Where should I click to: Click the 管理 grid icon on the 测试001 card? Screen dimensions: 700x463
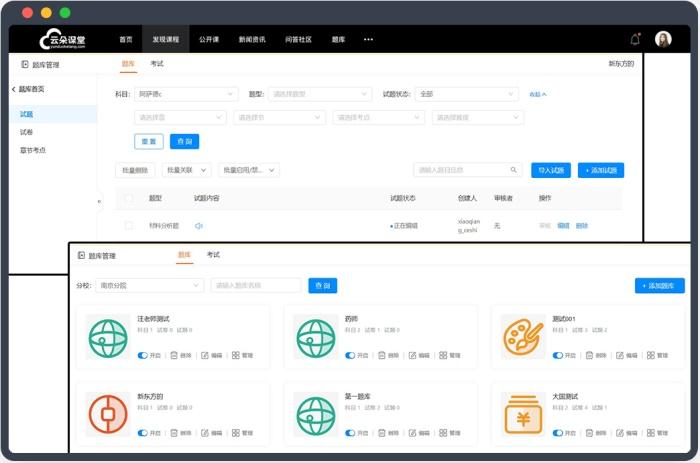coord(650,355)
